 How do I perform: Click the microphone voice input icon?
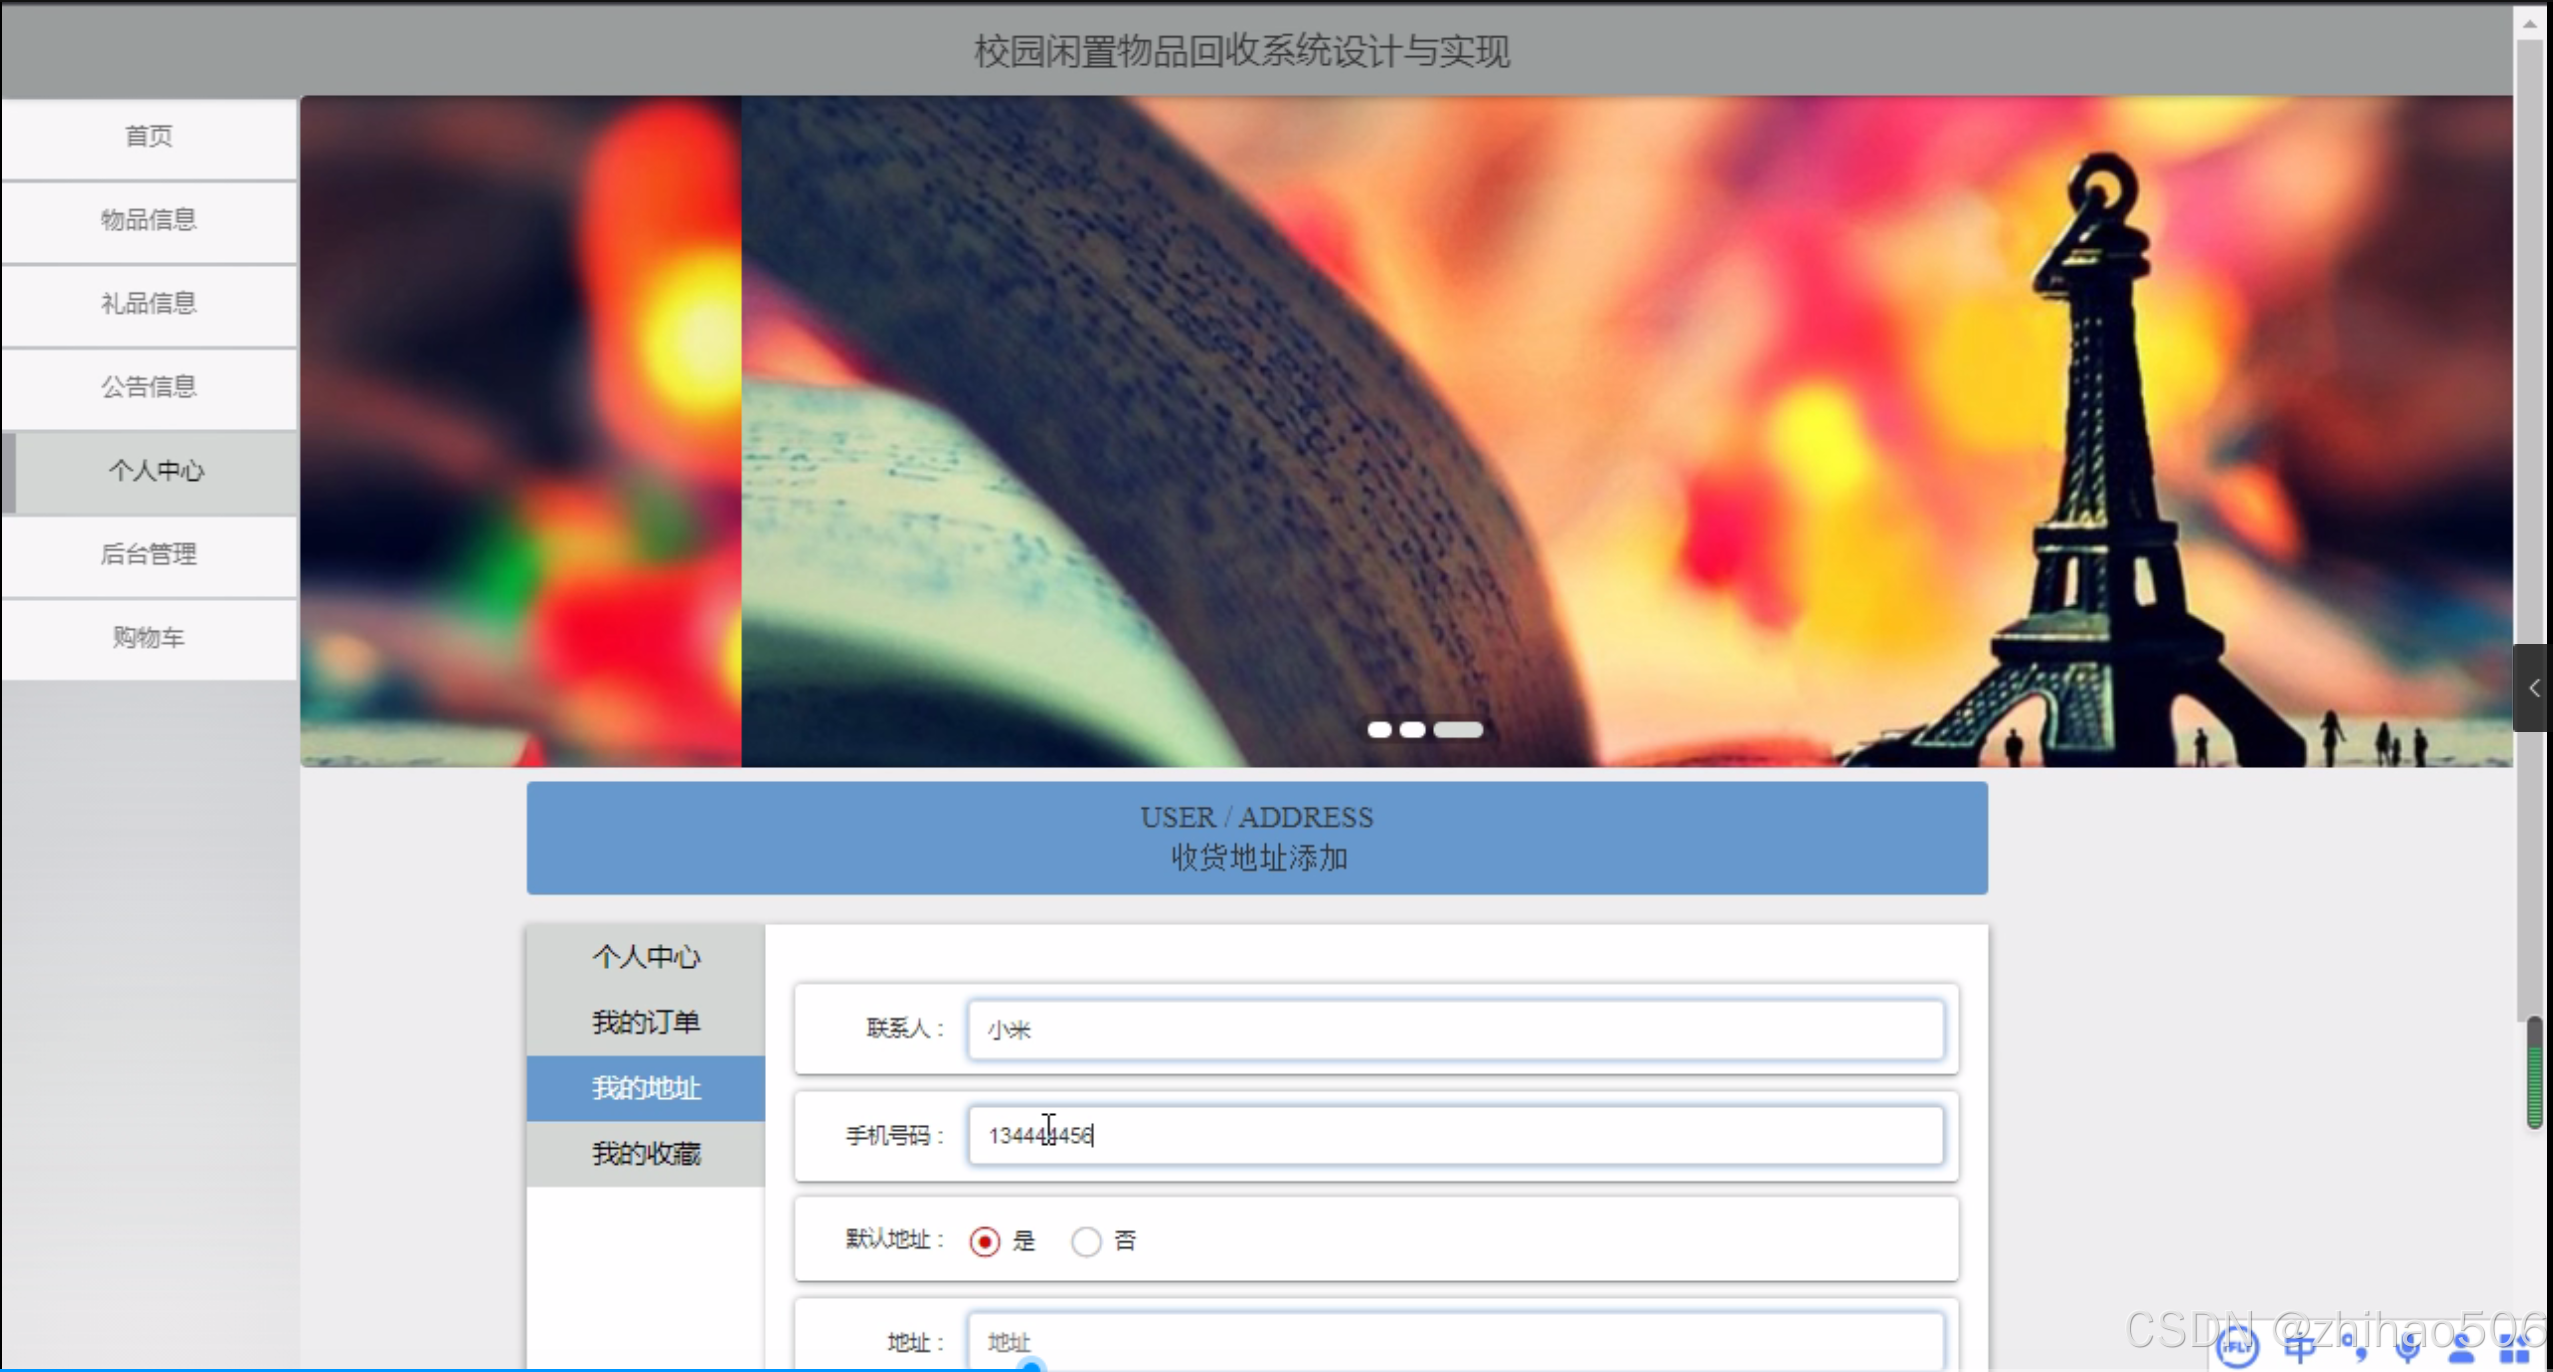click(2408, 1348)
